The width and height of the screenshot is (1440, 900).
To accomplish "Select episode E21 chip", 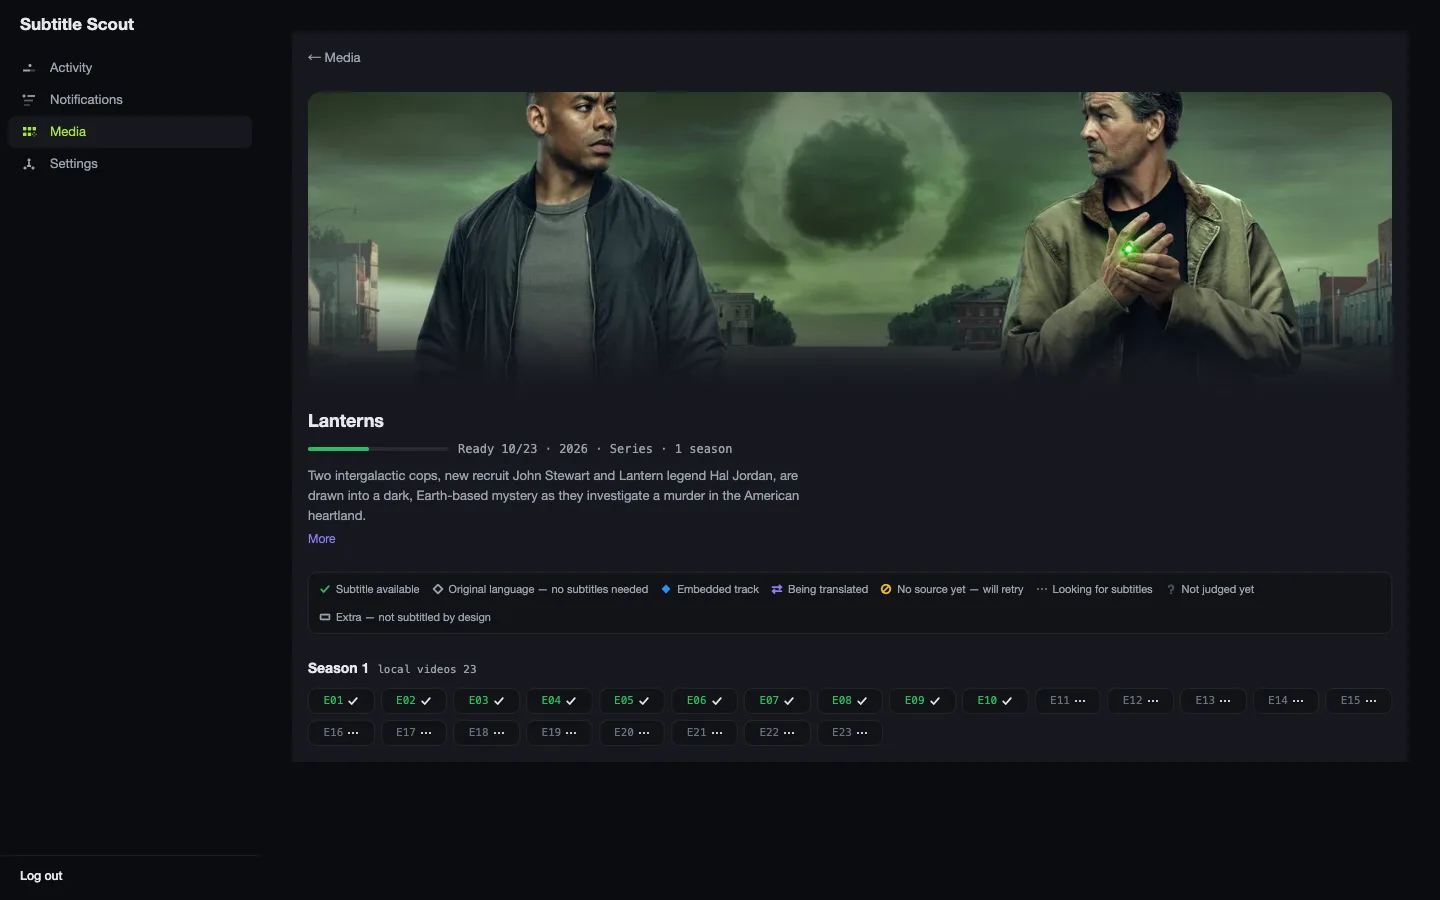I will (x=705, y=733).
